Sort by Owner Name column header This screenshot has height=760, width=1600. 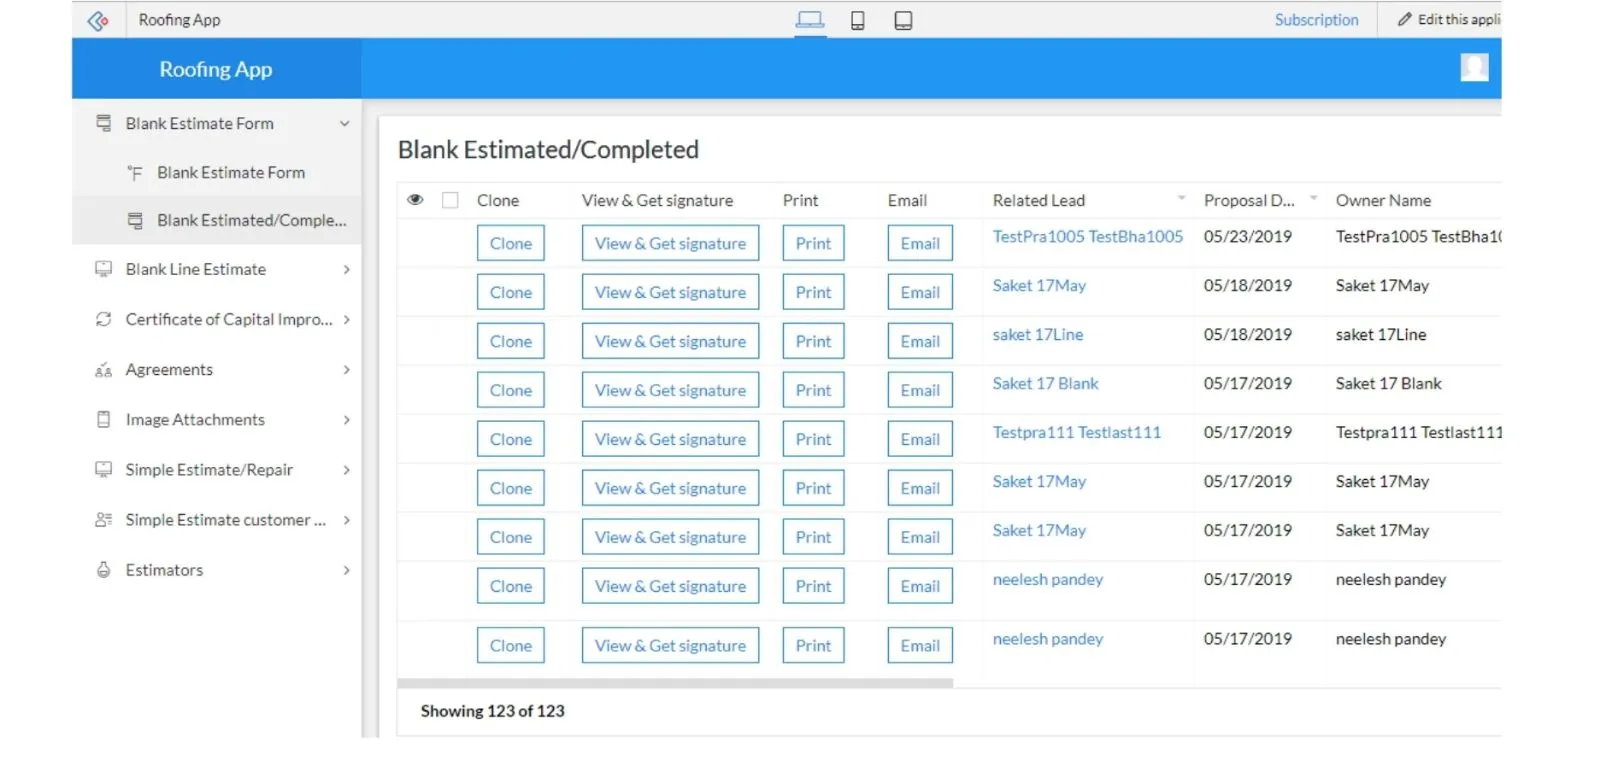pos(1383,201)
